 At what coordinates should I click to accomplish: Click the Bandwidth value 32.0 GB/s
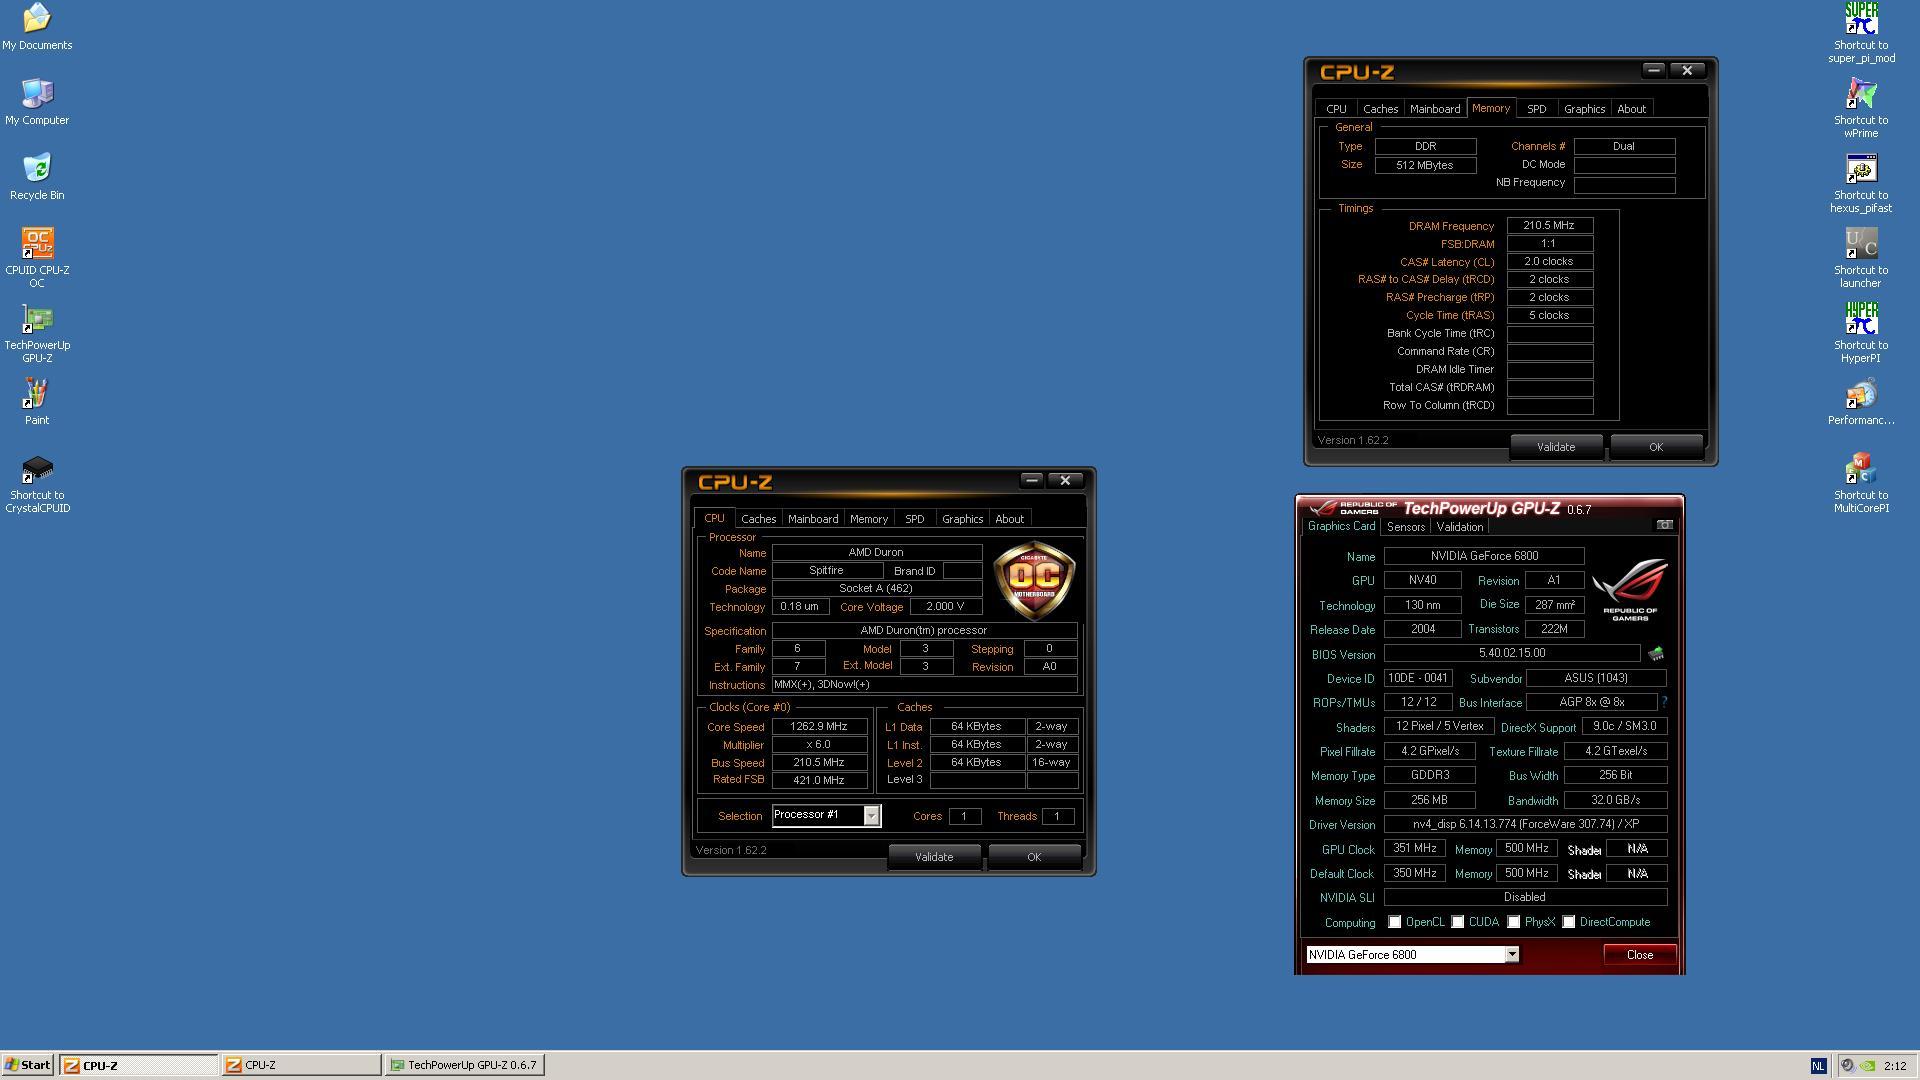point(1615,800)
